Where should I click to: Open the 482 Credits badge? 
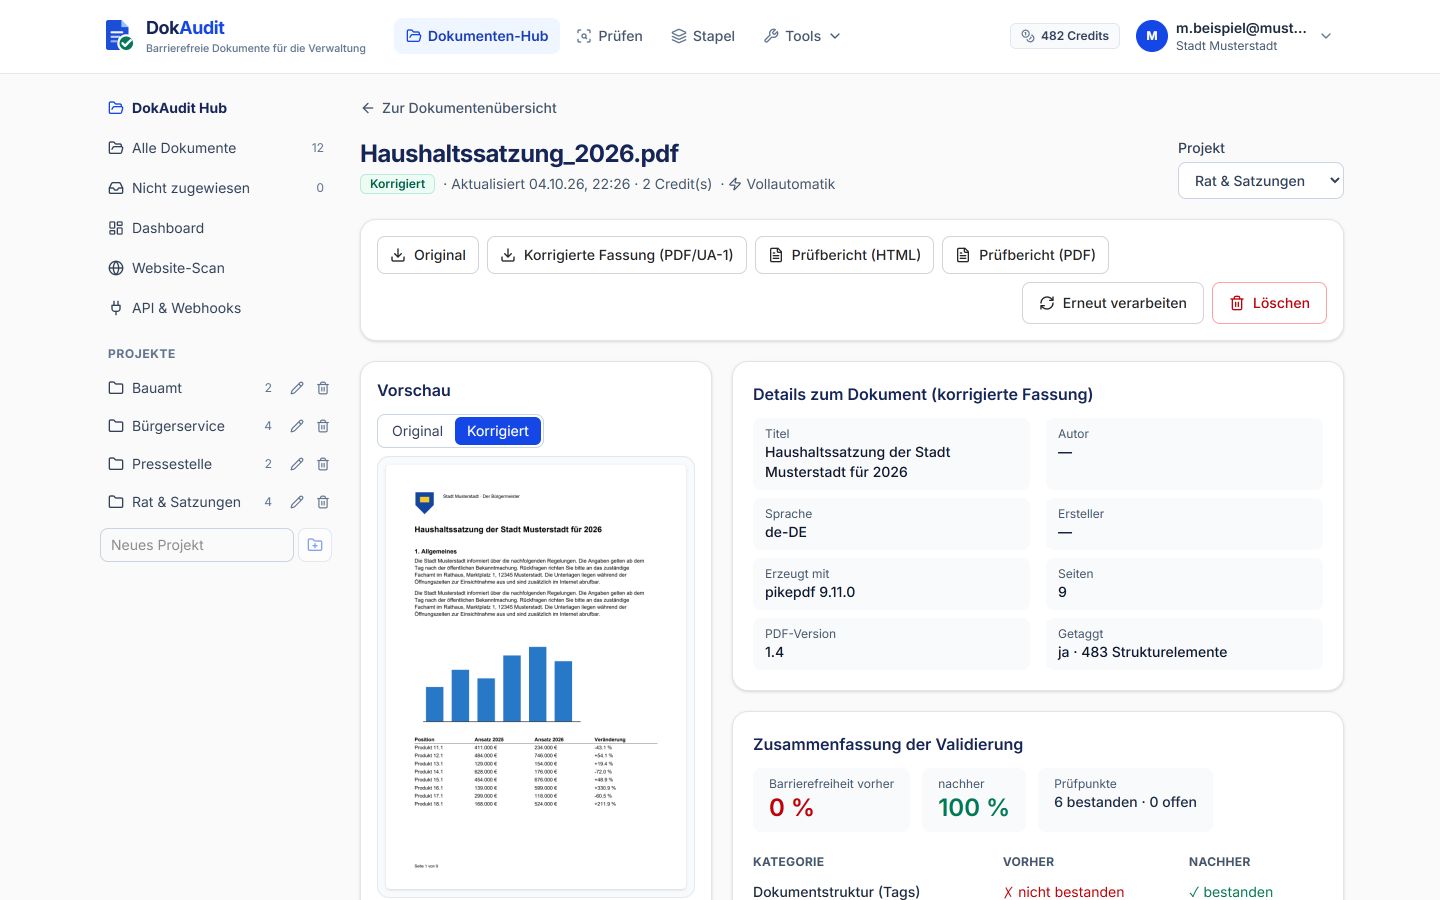click(x=1065, y=36)
